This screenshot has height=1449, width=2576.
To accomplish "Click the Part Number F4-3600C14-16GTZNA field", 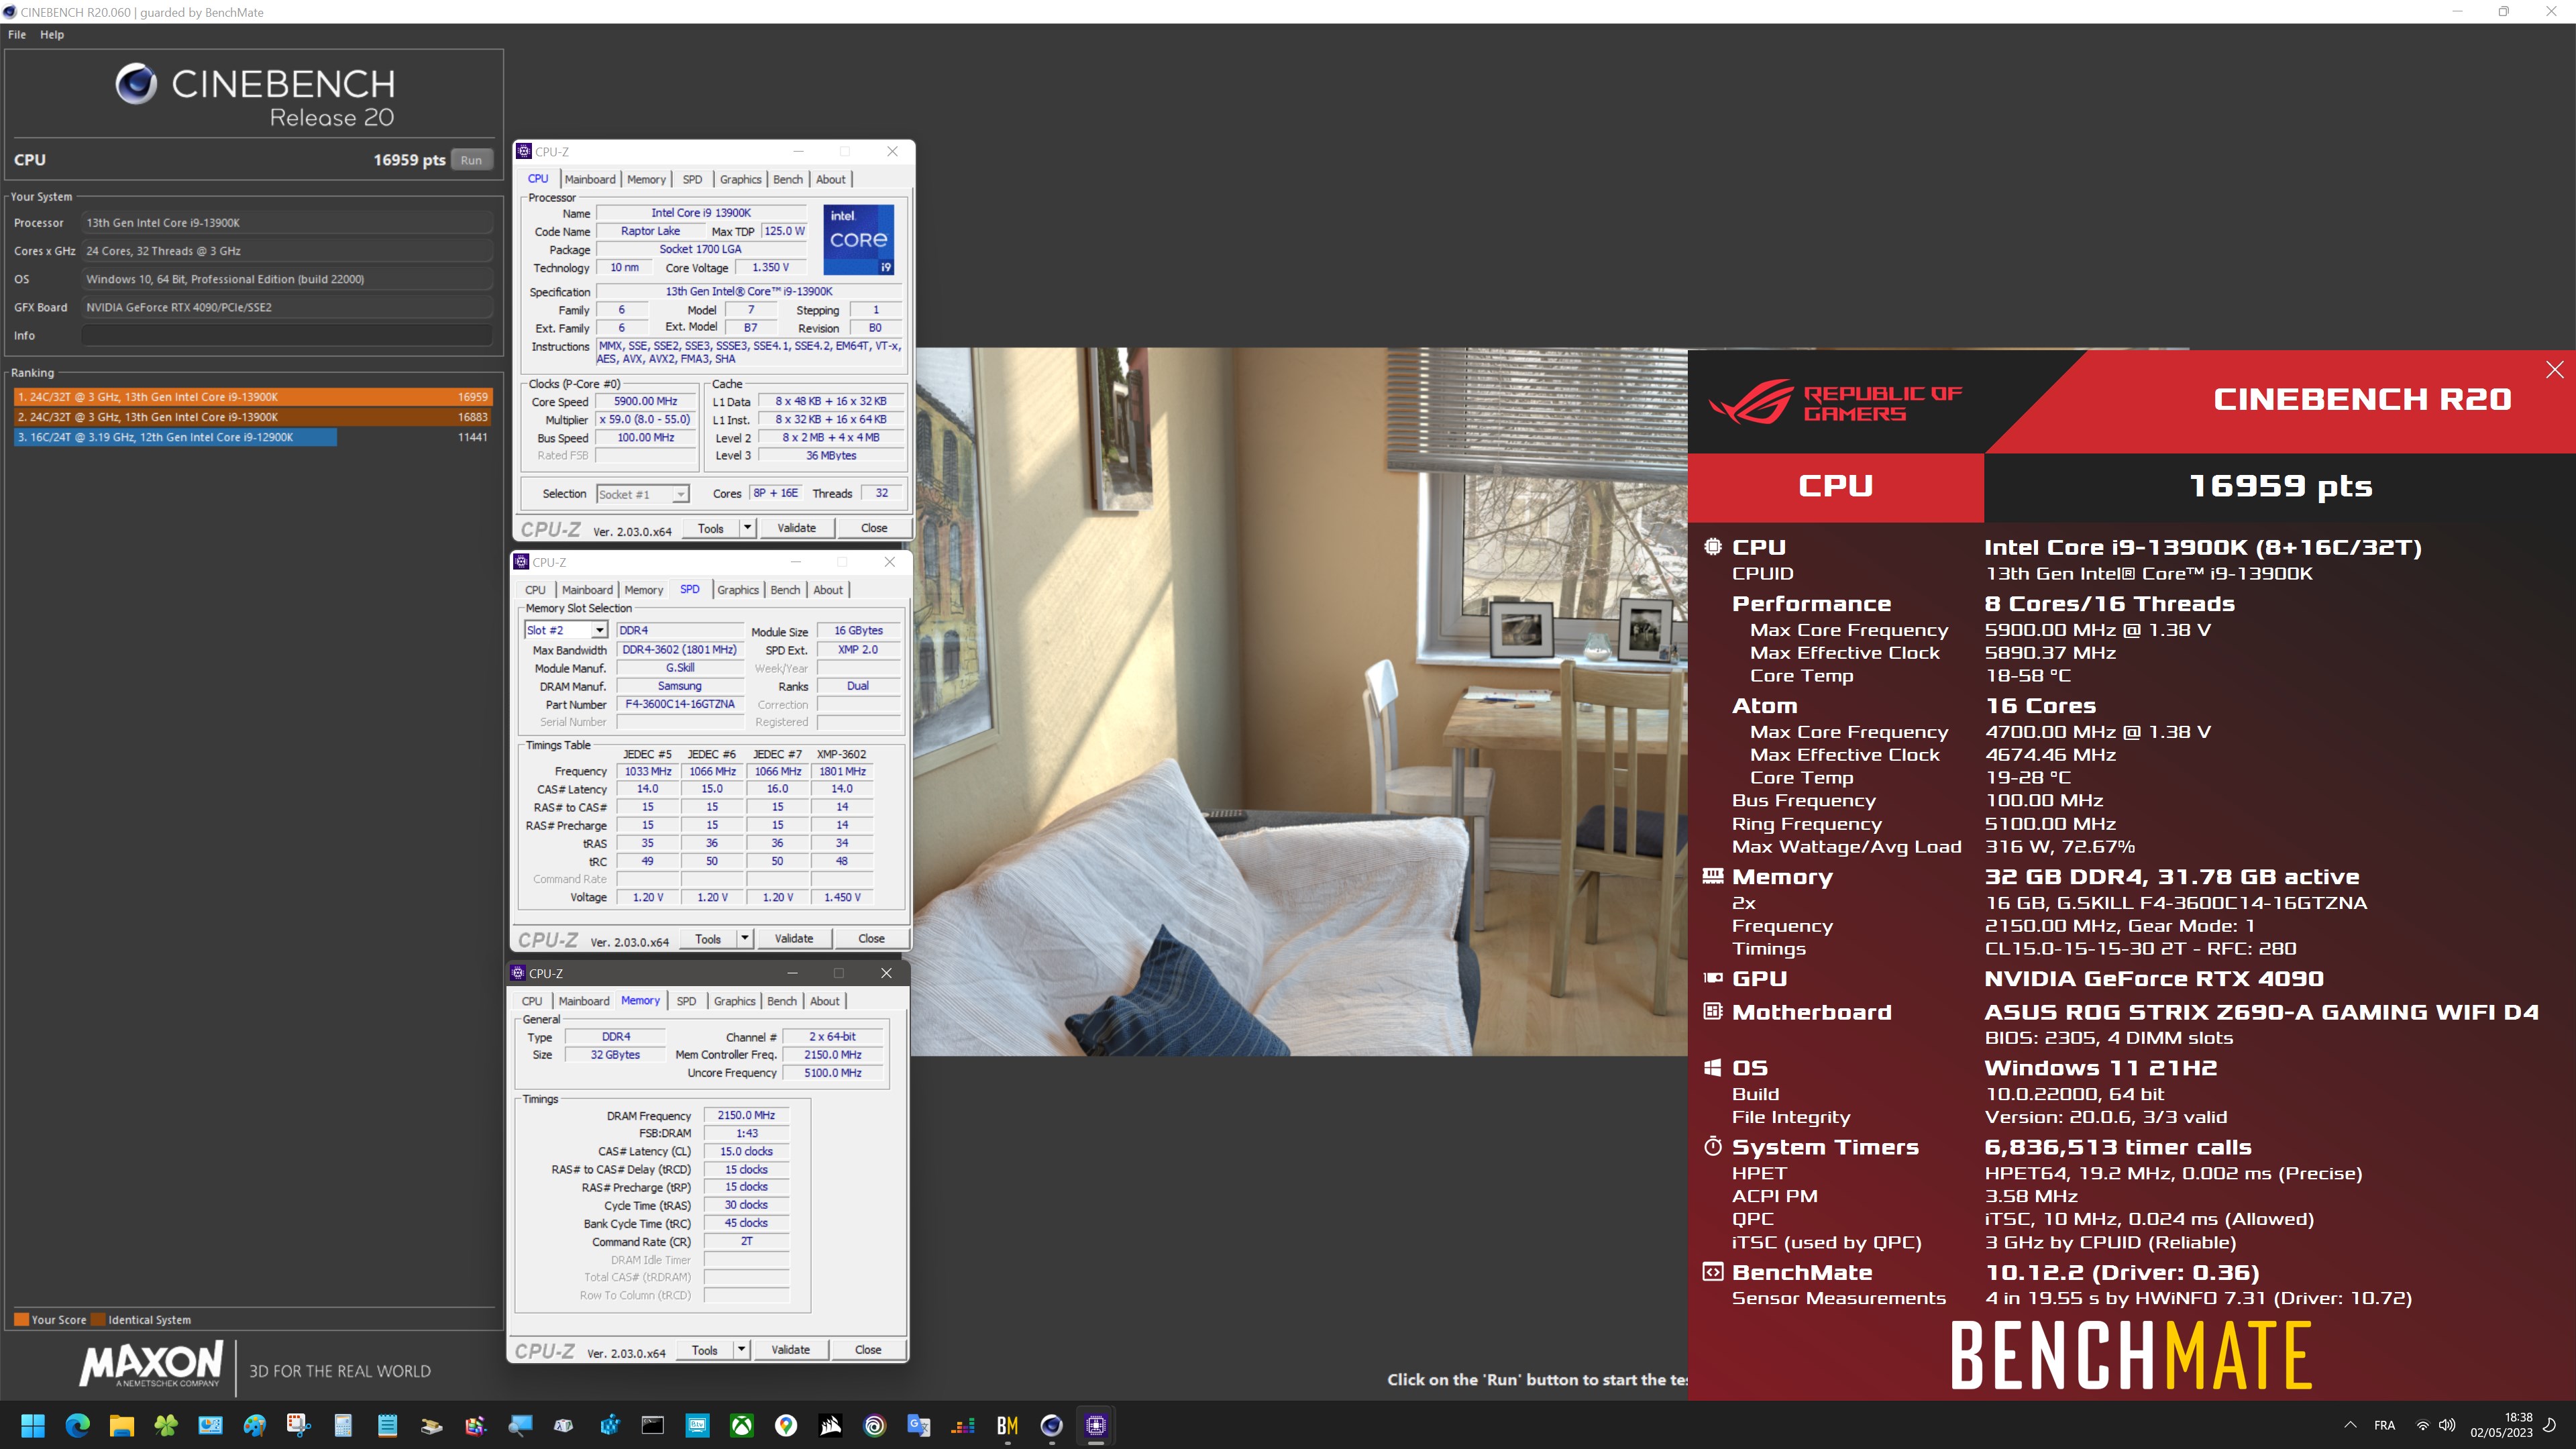I will pos(680,704).
